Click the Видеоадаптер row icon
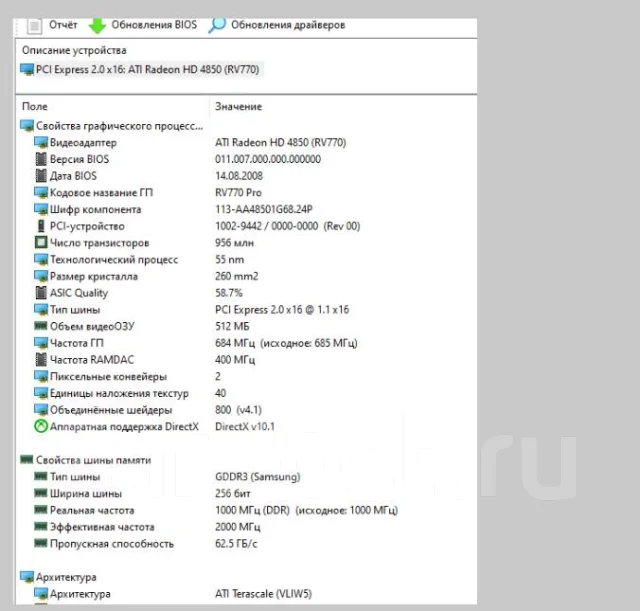Viewport: 640px width, 611px height. click(x=41, y=142)
